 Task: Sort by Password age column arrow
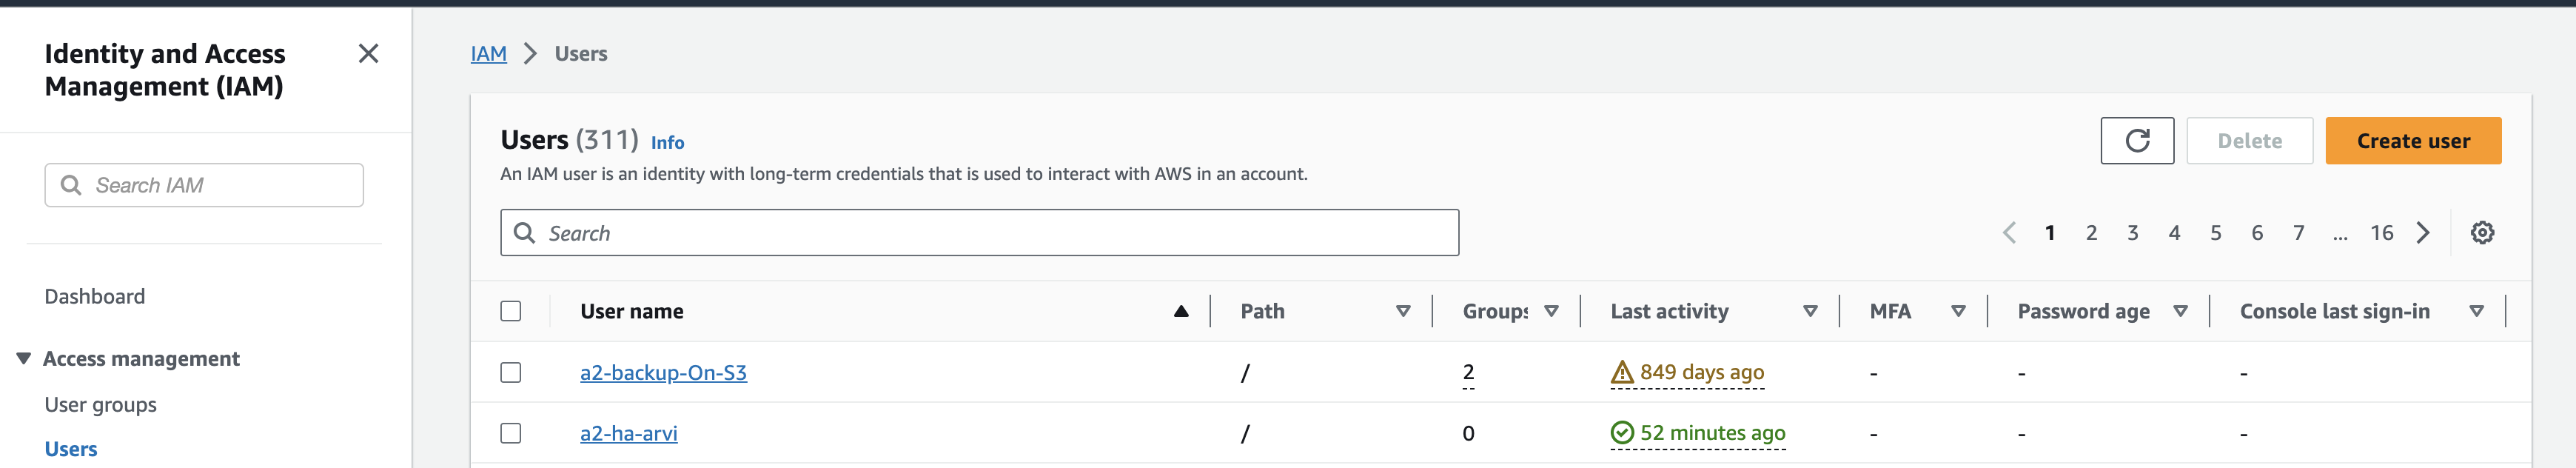coord(2180,311)
